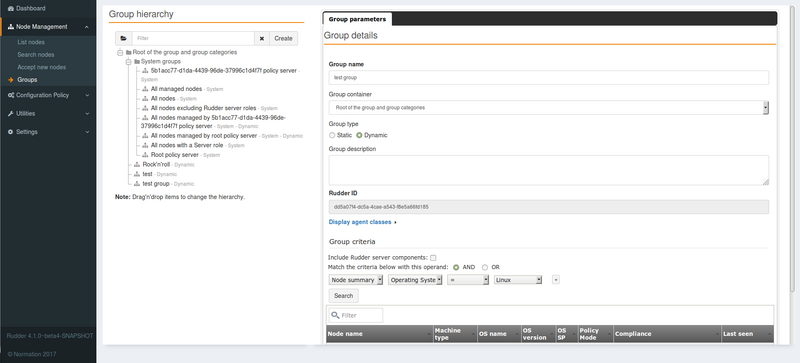The height and width of the screenshot is (363, 800).
Task: Open the Display agent classes link
Action: [x=360, y=222]
